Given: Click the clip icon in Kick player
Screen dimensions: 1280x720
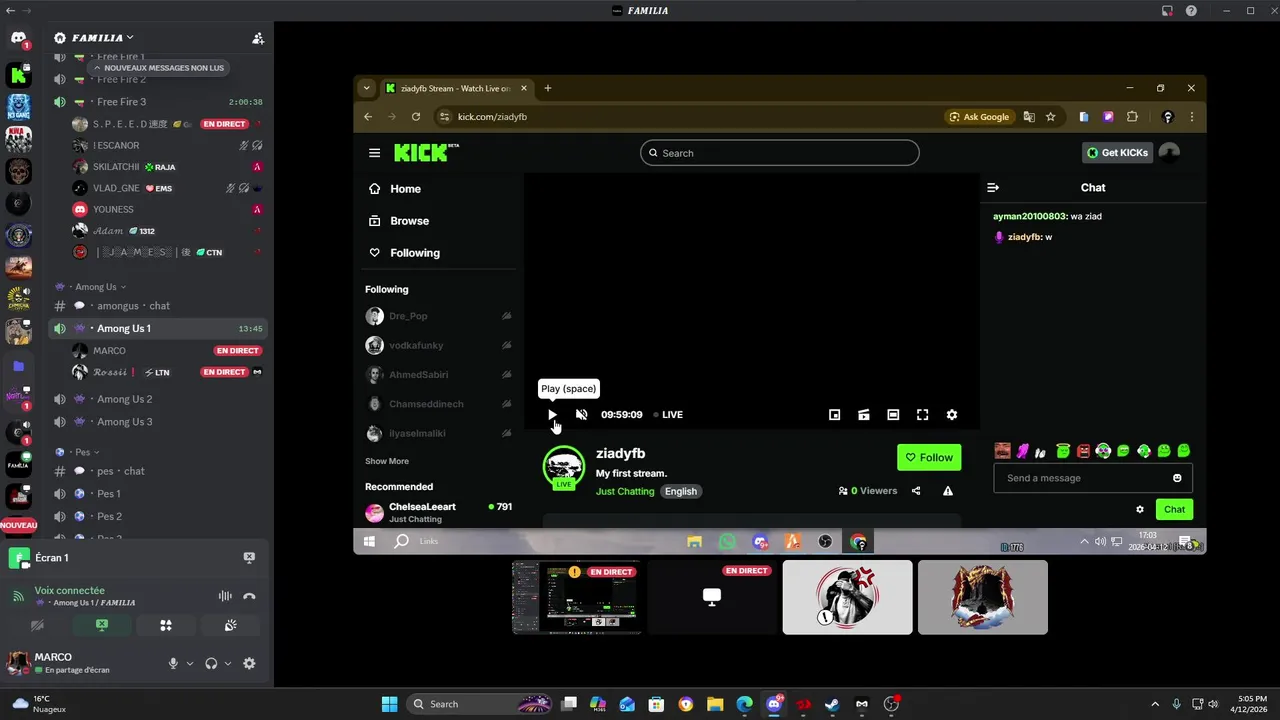Looking at the screenshot, I should (x=864, y=414).
